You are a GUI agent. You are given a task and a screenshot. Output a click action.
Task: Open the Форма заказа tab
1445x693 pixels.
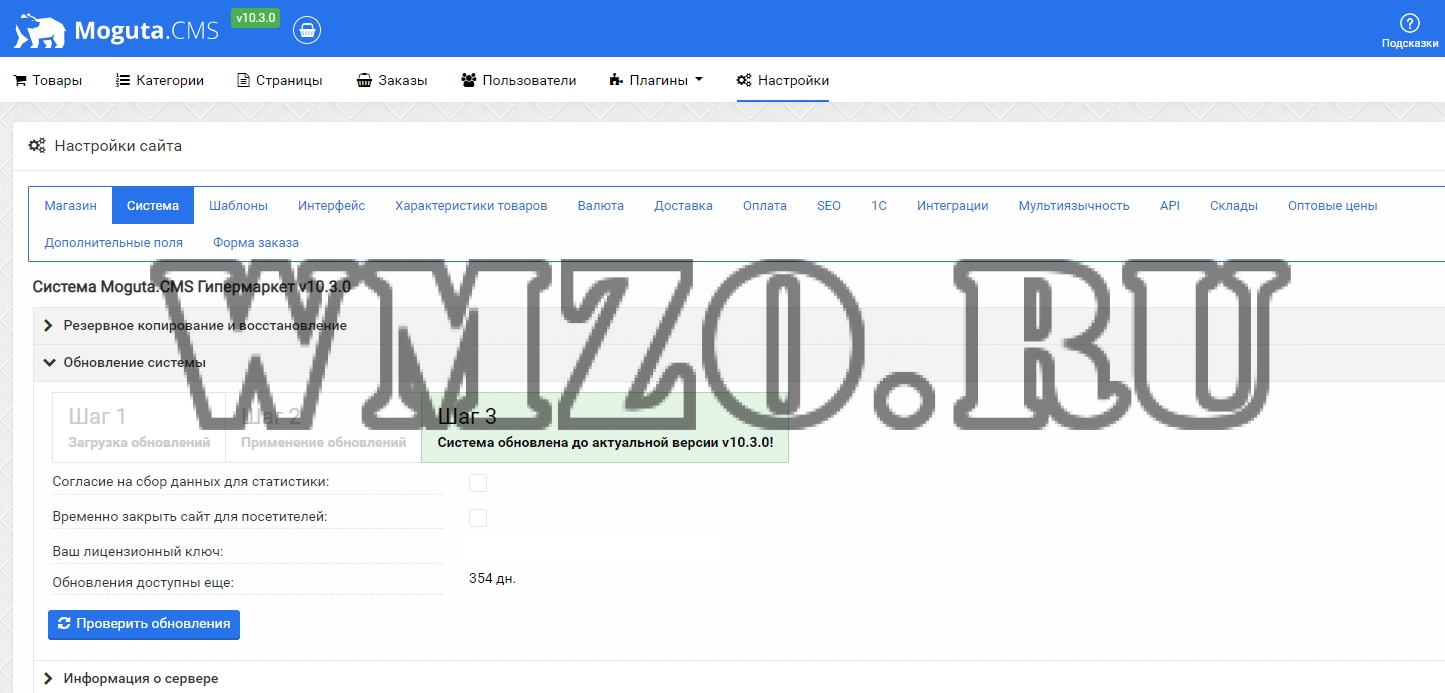pos(256,242)
